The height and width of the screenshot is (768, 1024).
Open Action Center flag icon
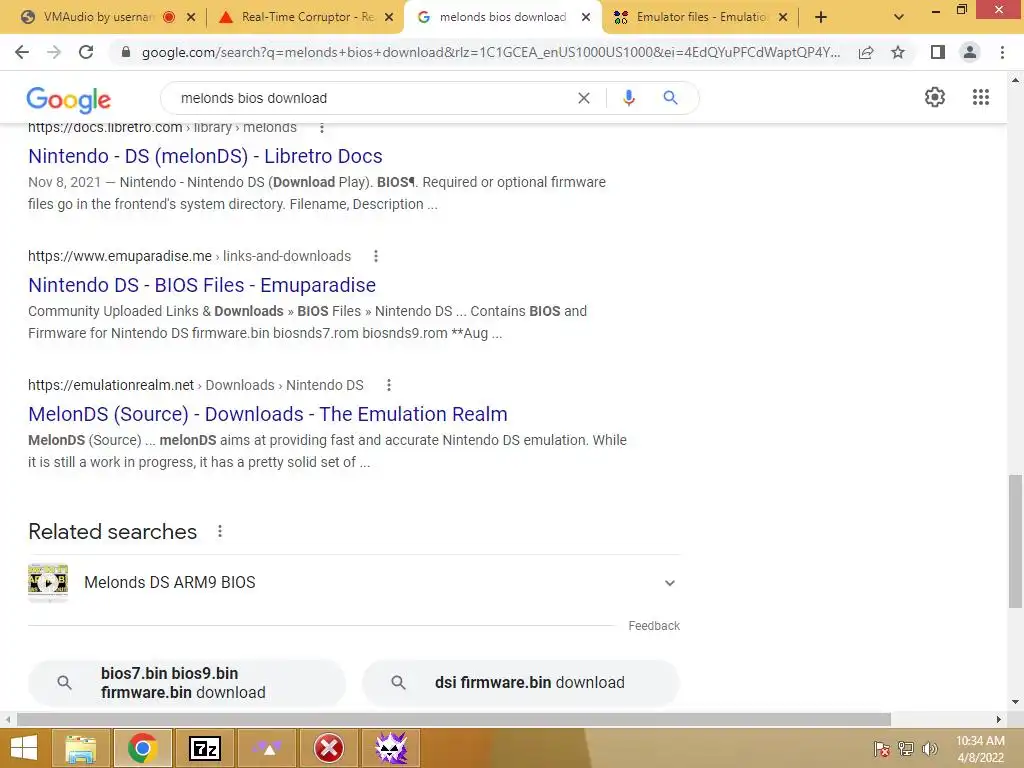[x=881, y=748]
